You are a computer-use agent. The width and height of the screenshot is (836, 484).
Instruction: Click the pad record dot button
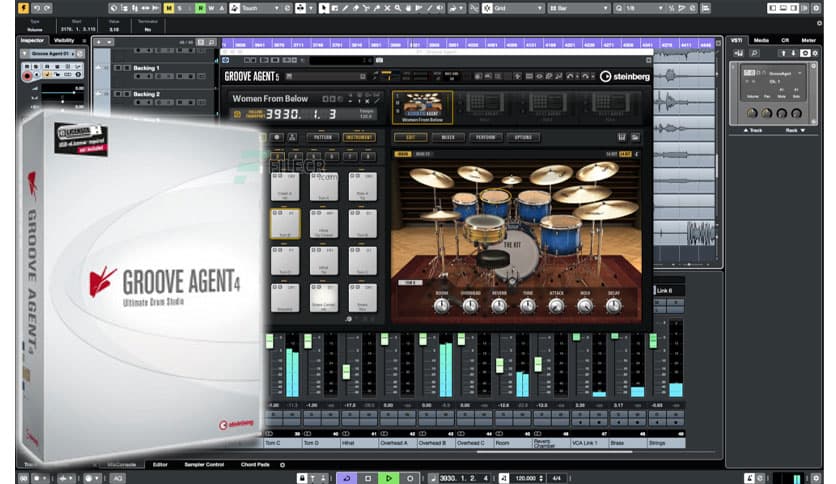click(276, 137)
